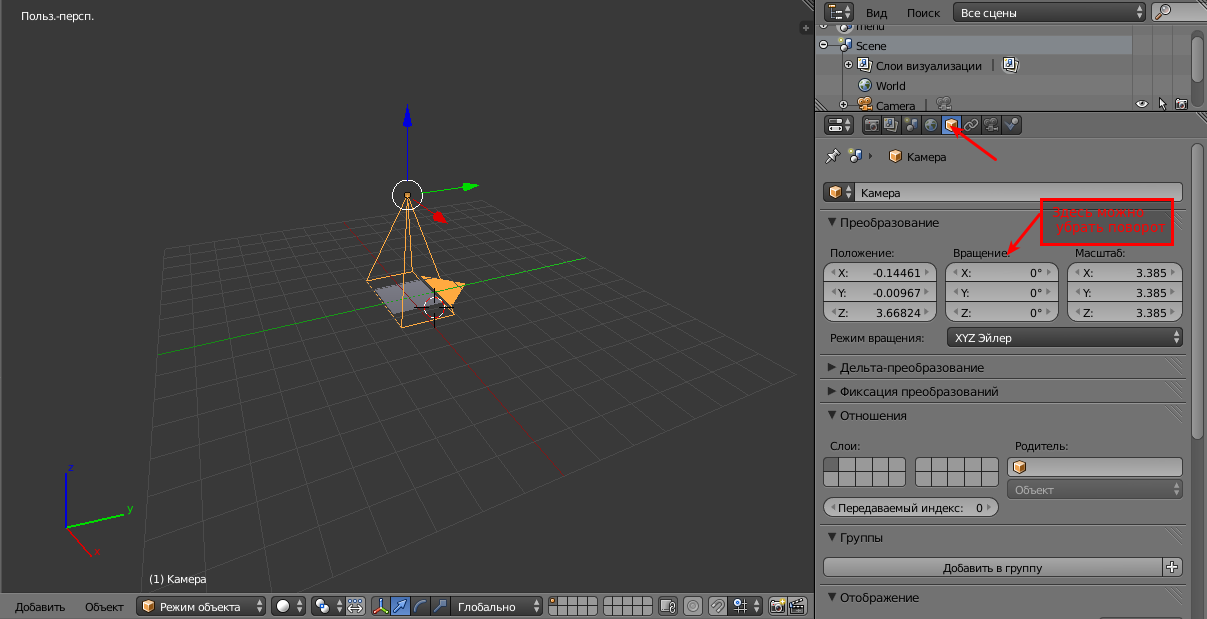Open the 'Режим объекта' mode dropdown
Viewport: 1207px width, 619px height.
point(202,606)
